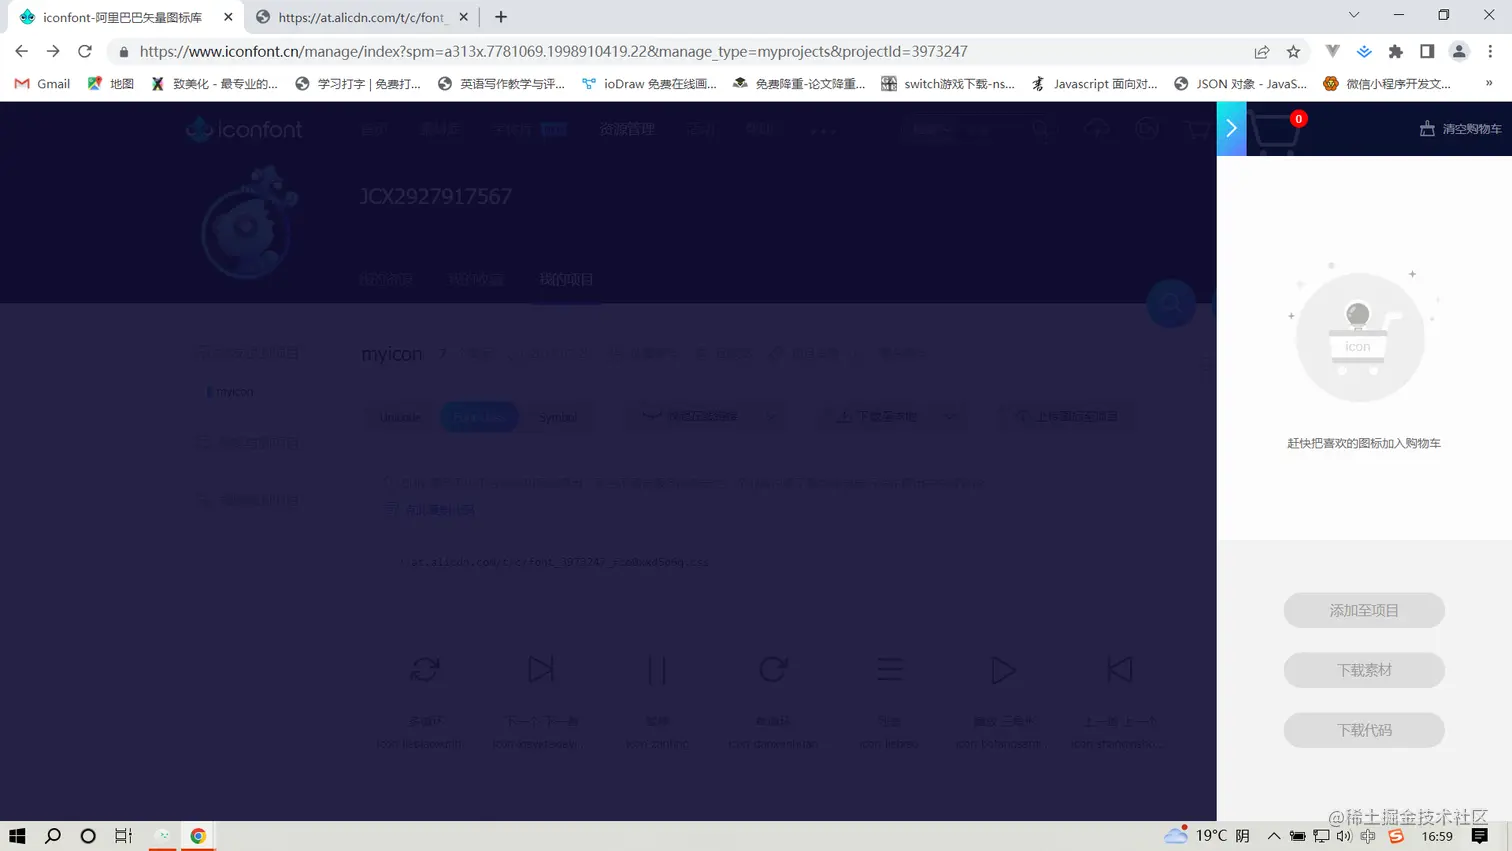The image size is (1512, 851).
Task: Open Task View on the taskbar
Action: [123, 836]
